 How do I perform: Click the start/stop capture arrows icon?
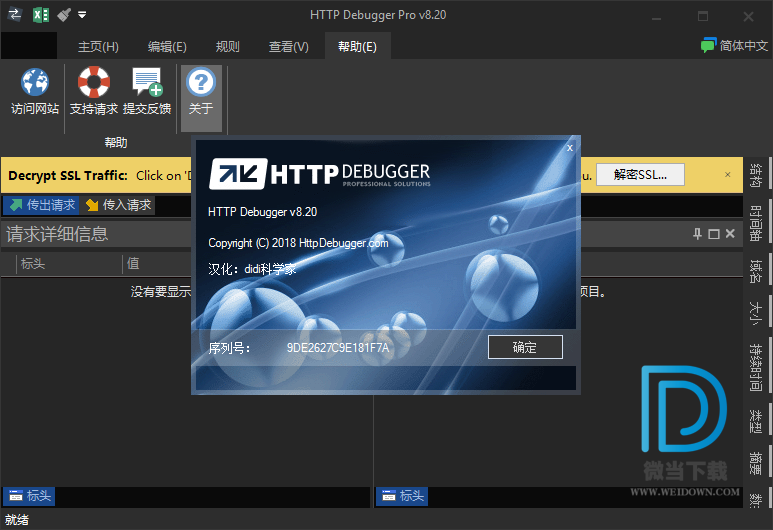(x=15, y=14)
